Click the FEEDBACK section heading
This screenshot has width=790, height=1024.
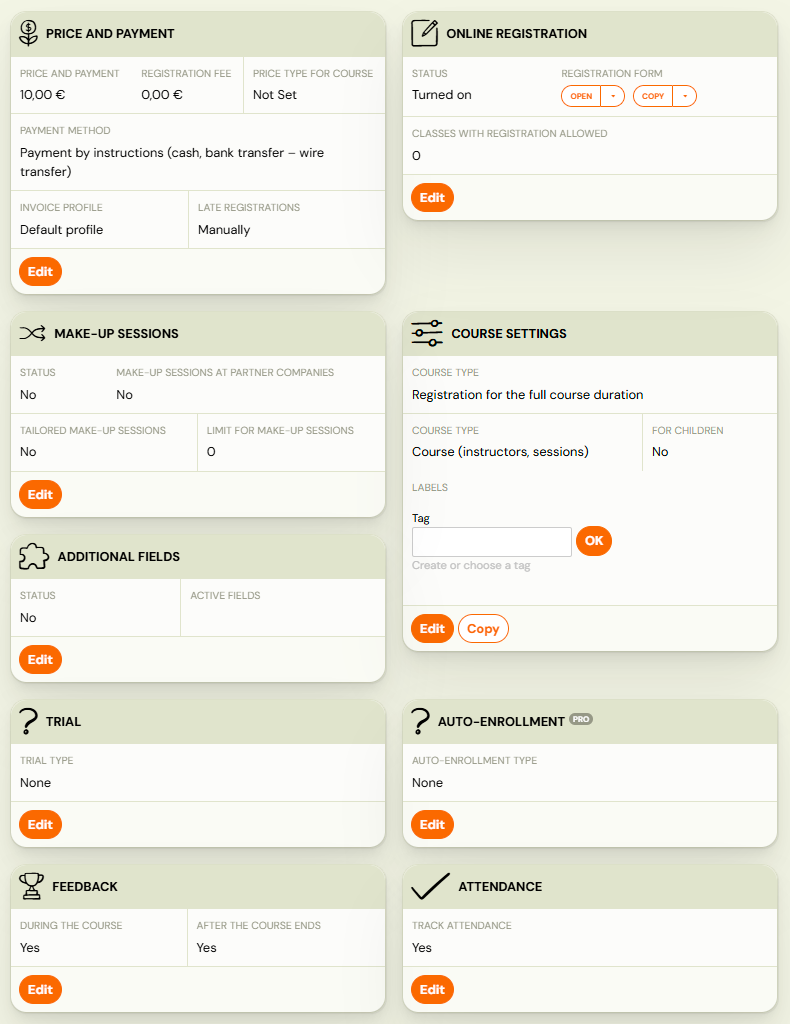click(85, 886)
